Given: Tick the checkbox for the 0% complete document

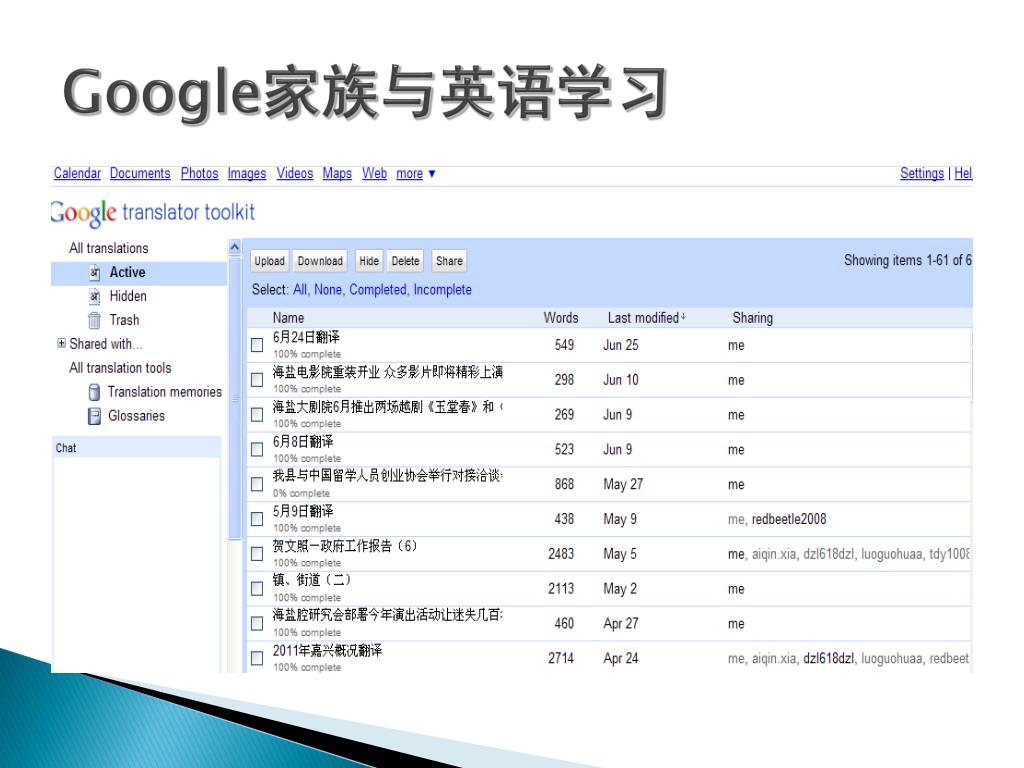Looking at the screenshot, I should (257, 484).
